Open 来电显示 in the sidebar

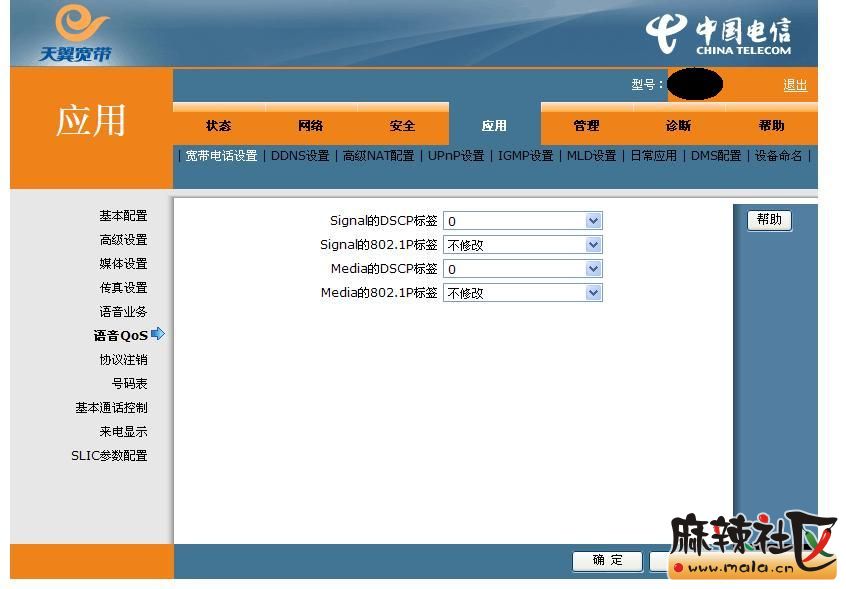123,432
